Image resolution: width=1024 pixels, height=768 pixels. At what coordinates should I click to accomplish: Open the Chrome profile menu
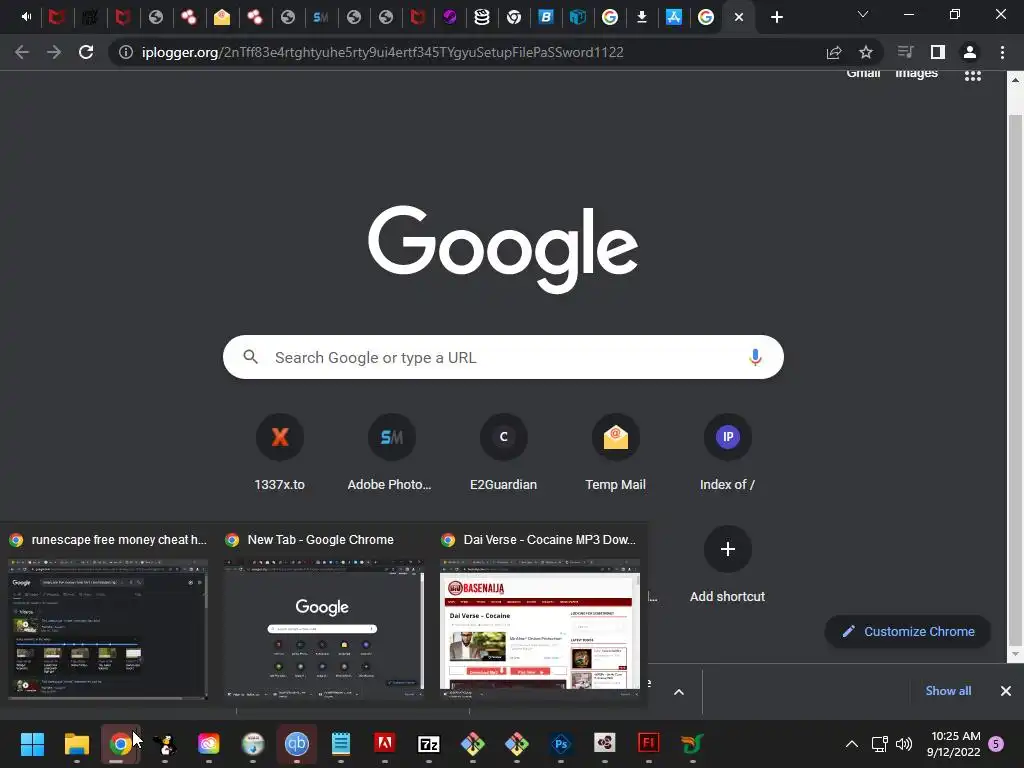coord(970,52)
